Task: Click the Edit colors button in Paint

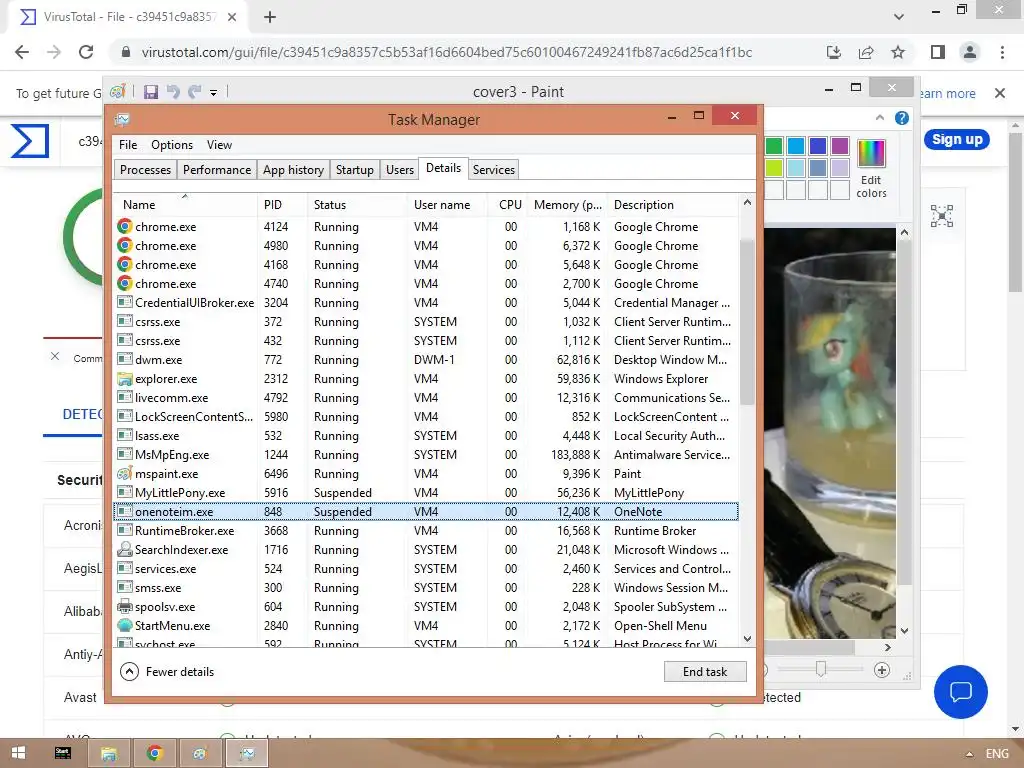Action: click(x=871, y=169)
